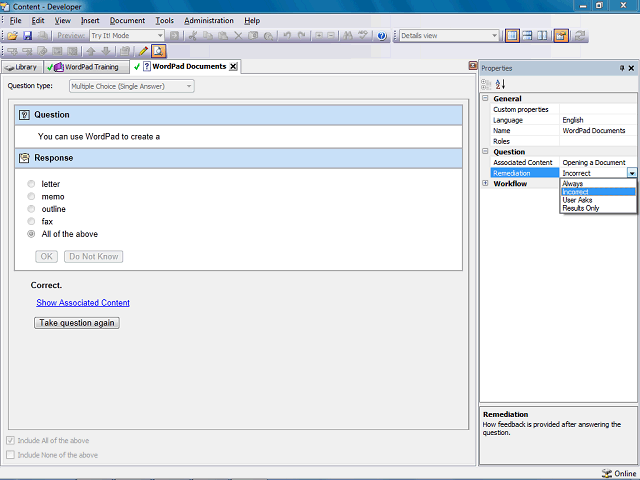Switch to the Library tab
The width and height of the screenshot is (640, 480).
tap(22, 67)
